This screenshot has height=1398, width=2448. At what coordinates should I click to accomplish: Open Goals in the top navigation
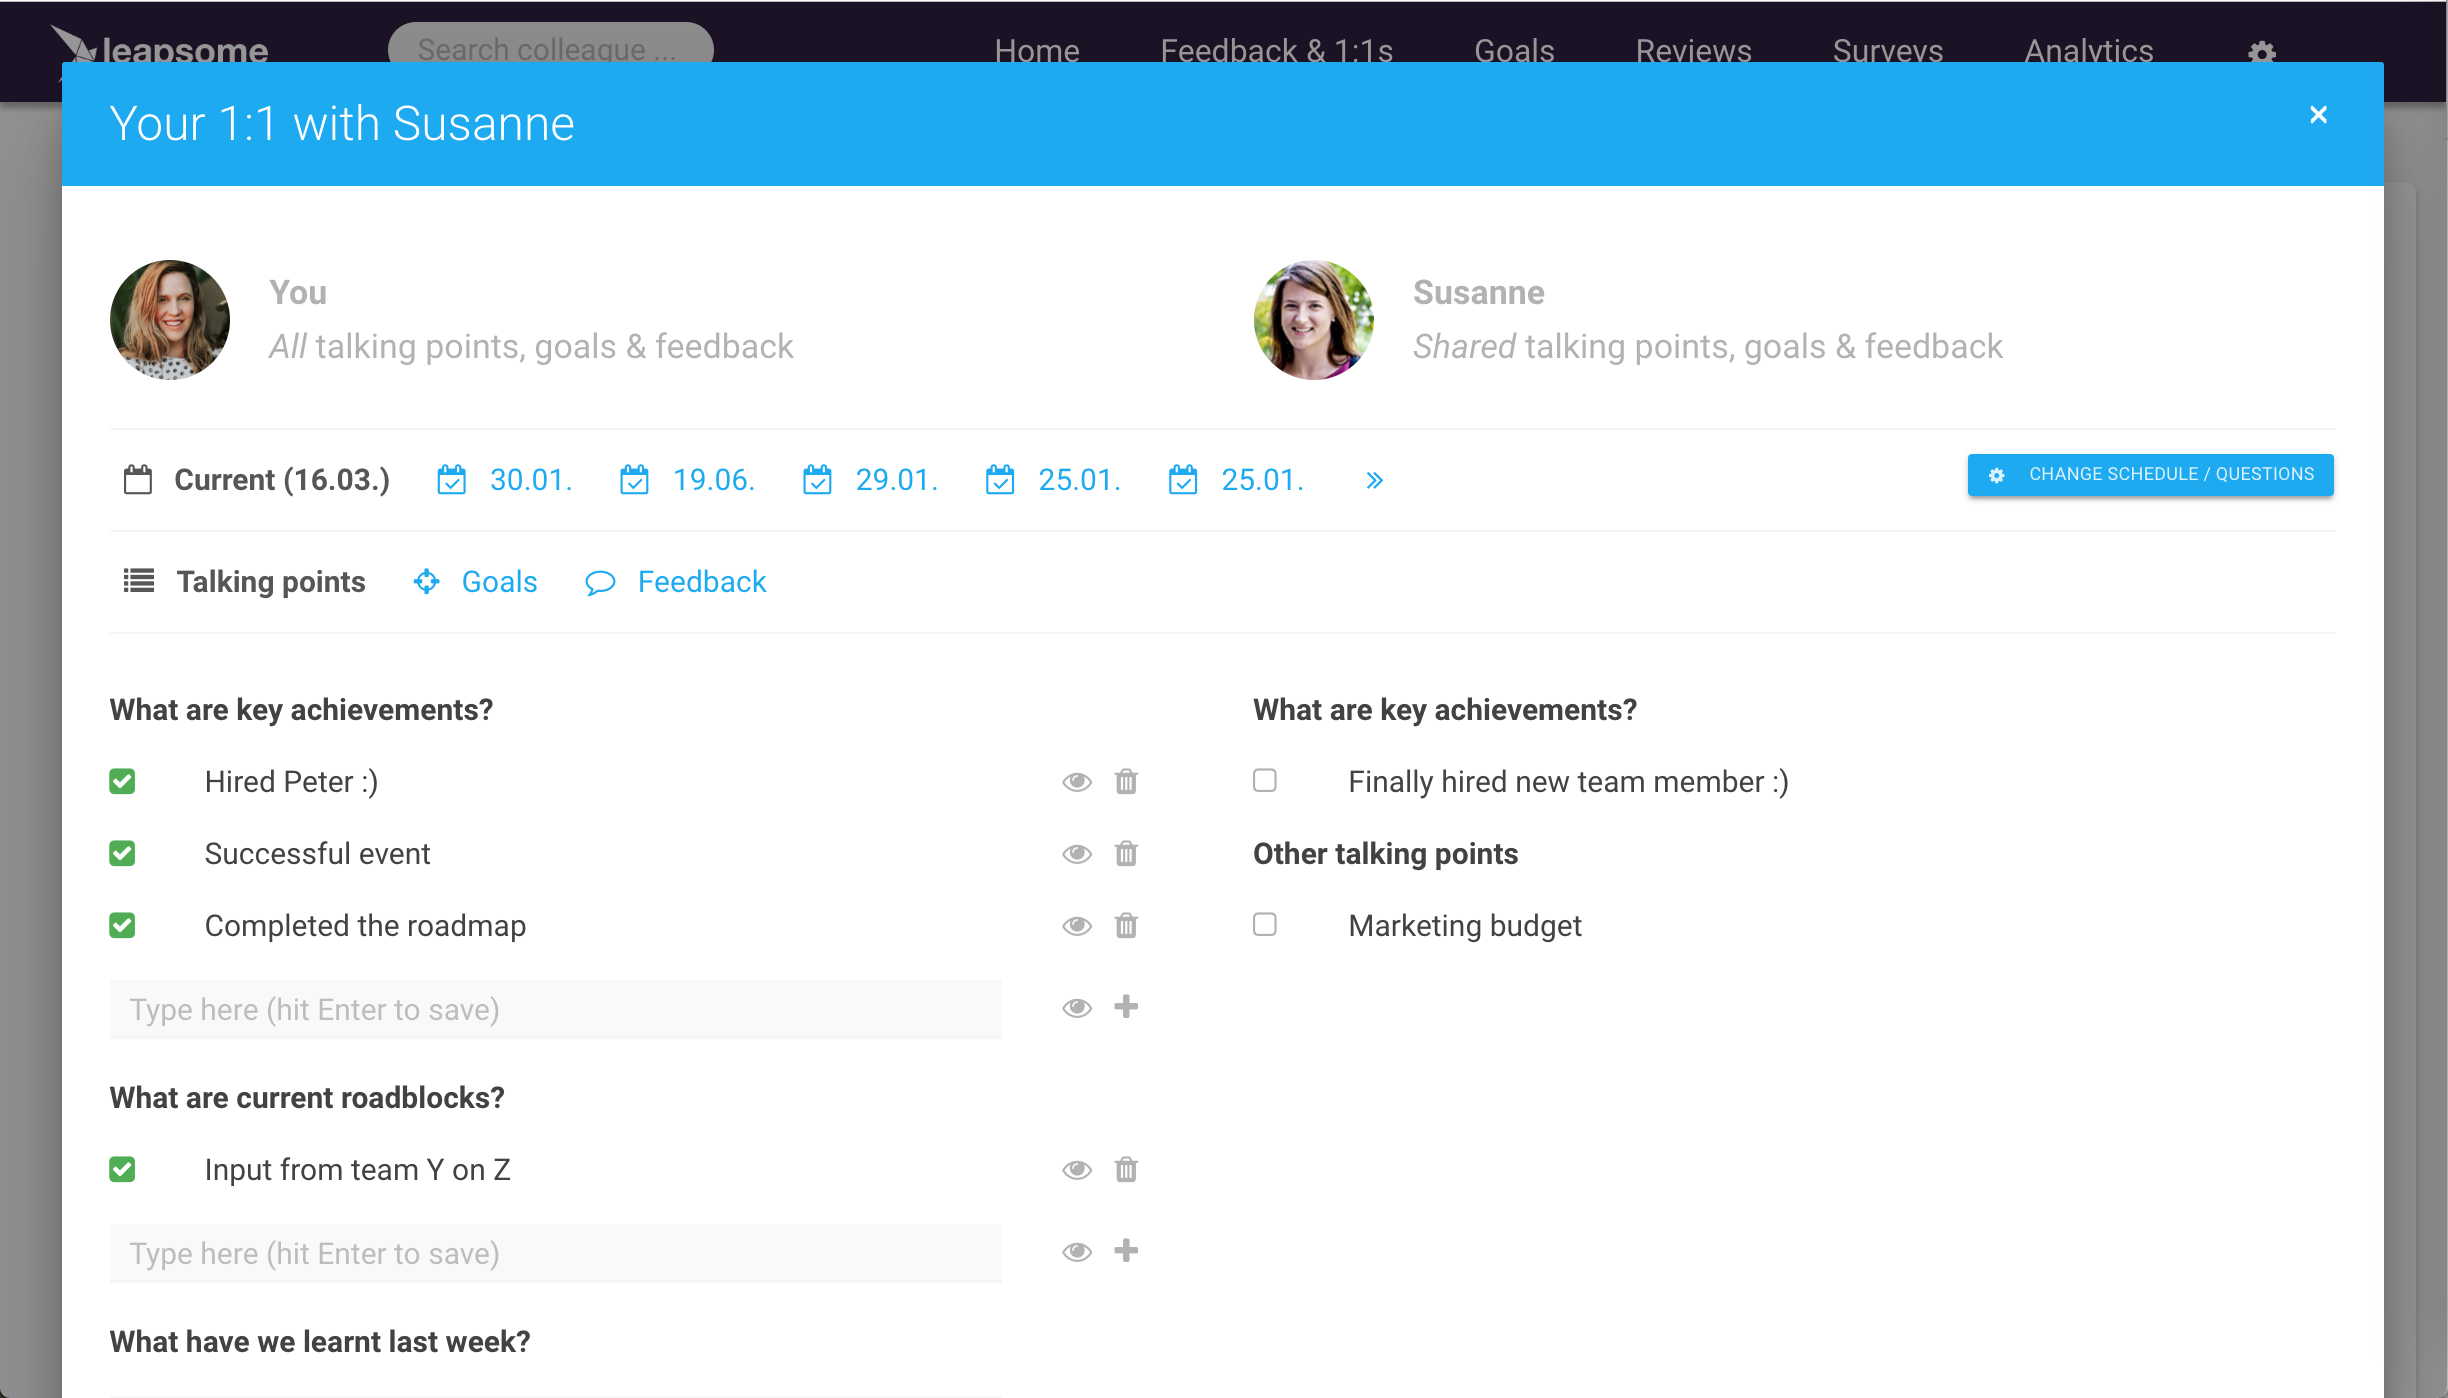tap(1514, 50)
